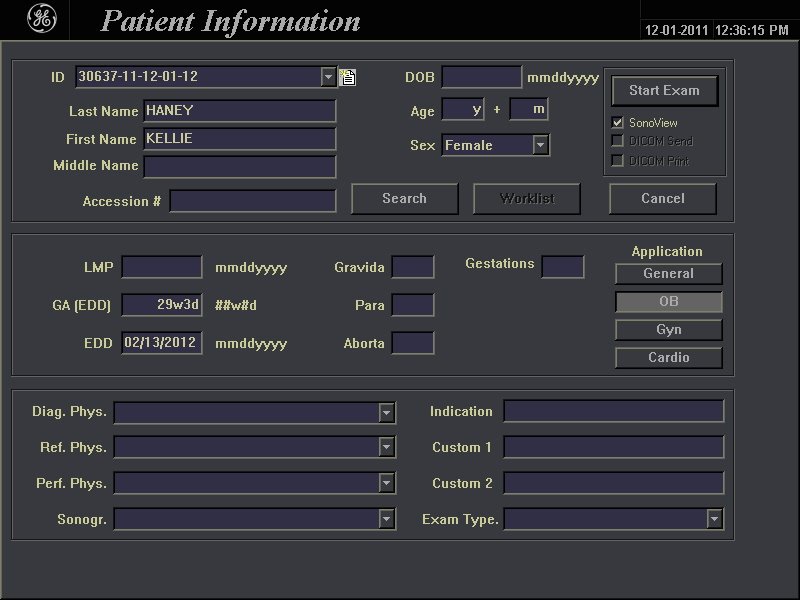The height and width of the screenshot is (600, 800).
Task: Select the General application
Action: (668, 273)
